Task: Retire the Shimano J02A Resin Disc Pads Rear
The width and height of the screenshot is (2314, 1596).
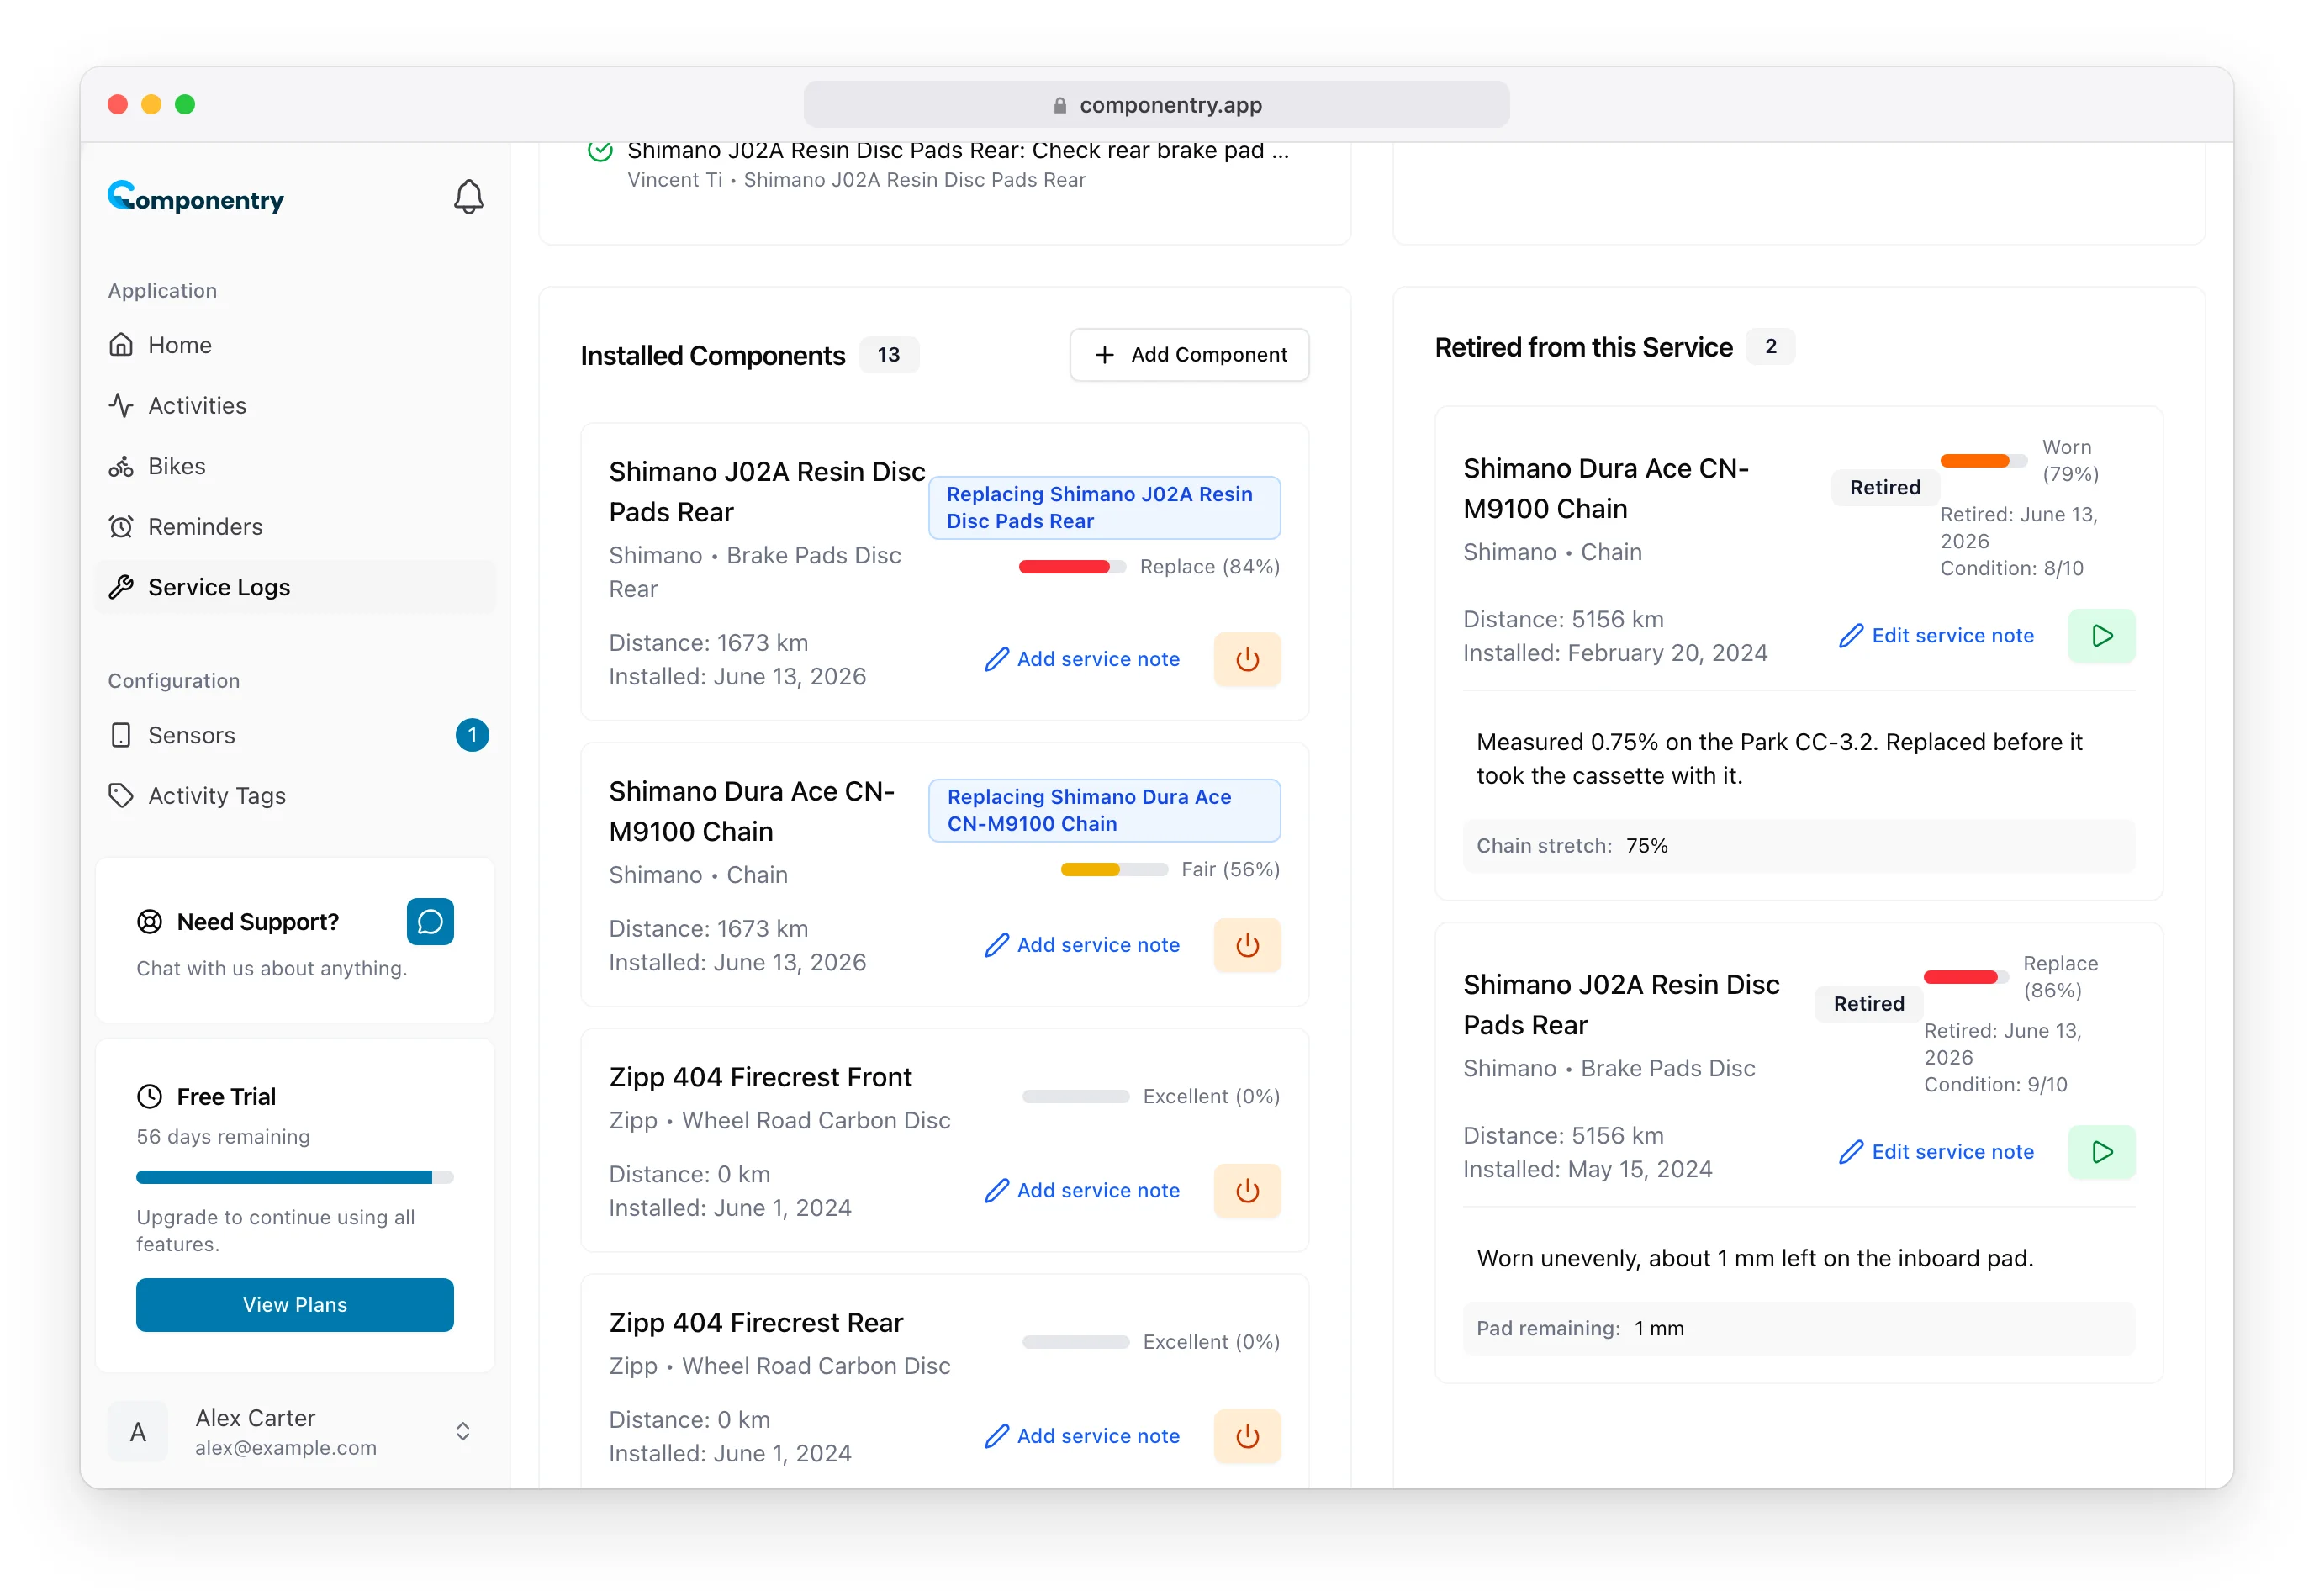Action: pos(1246,659)
